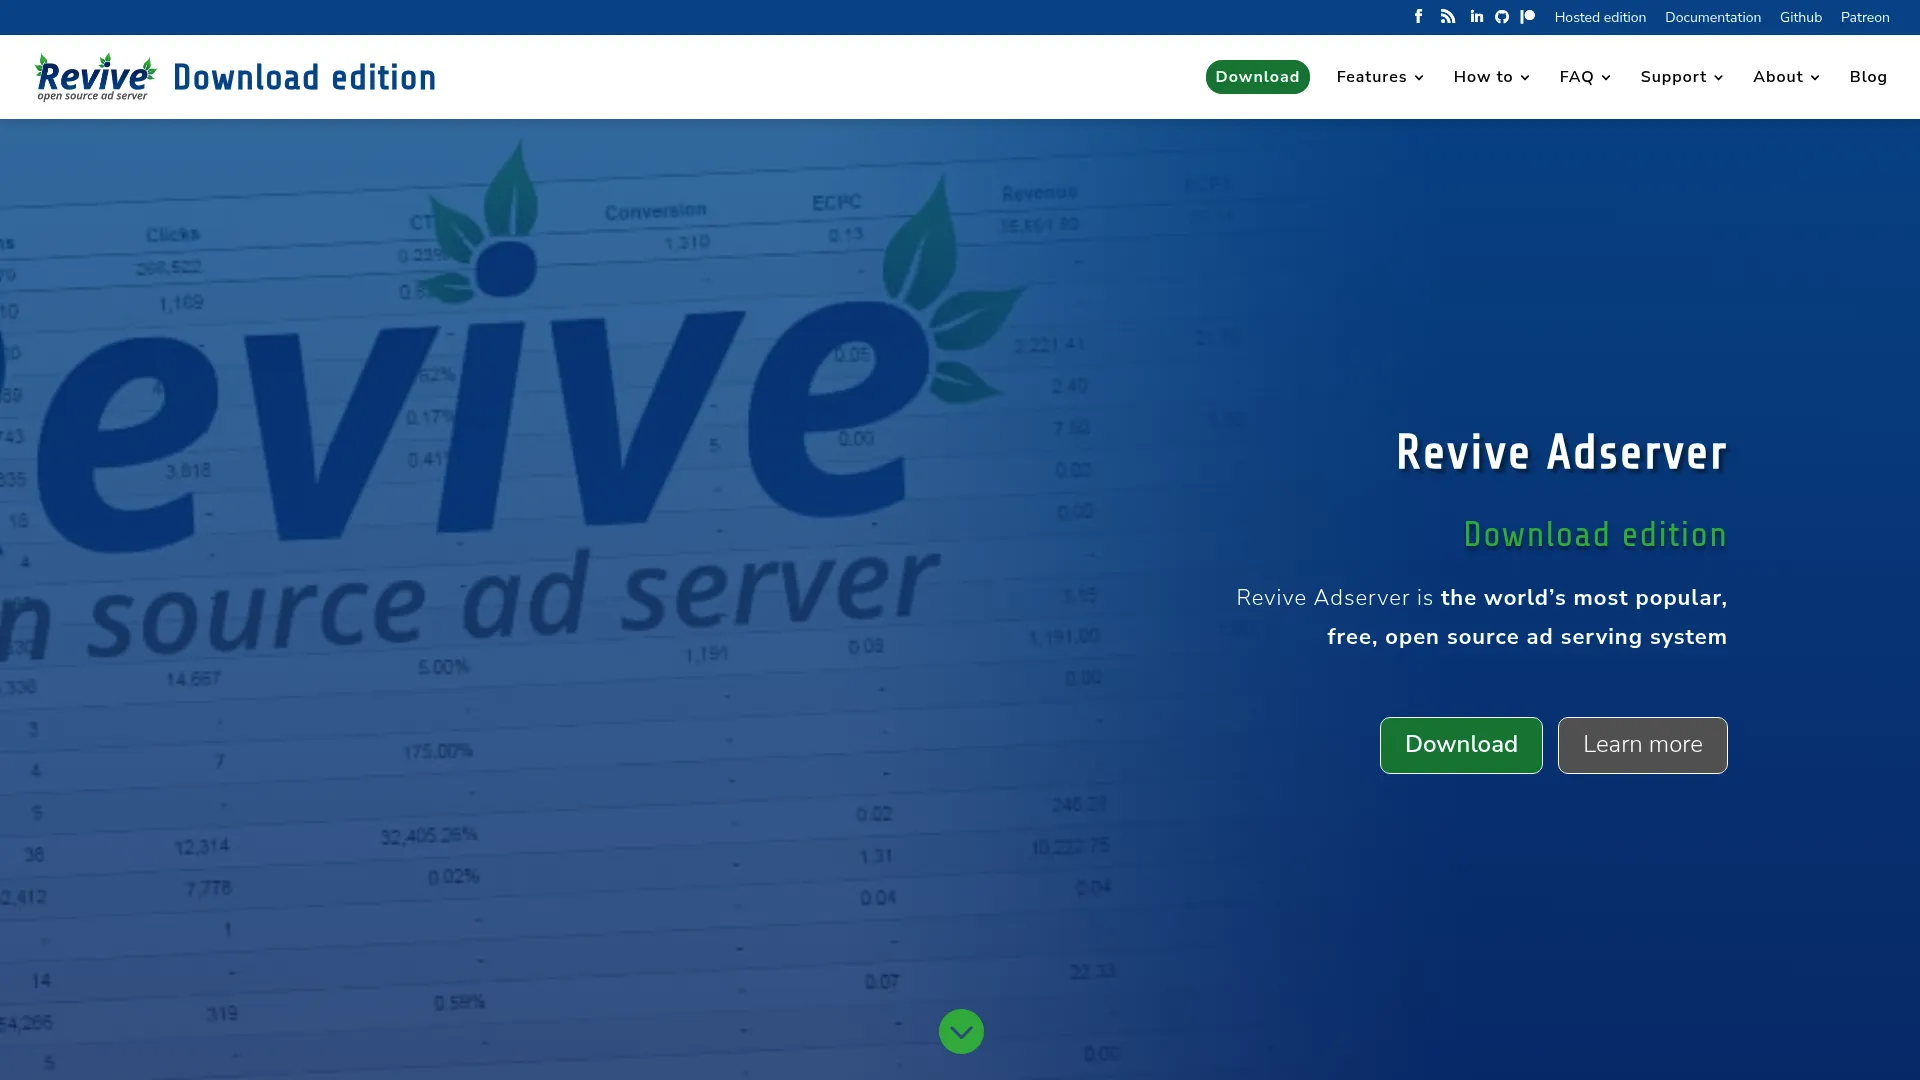
Task: Open the Facebook social icon
Action: (1418, 17)
